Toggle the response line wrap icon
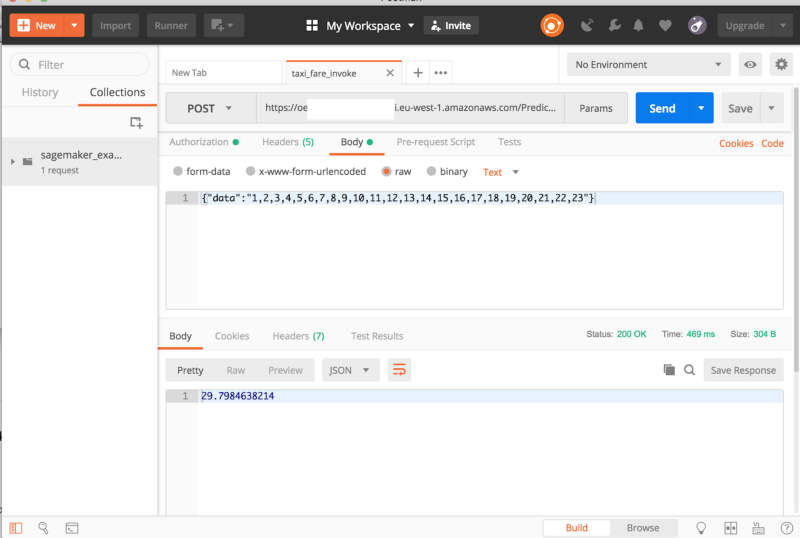 tap(399, 370)
